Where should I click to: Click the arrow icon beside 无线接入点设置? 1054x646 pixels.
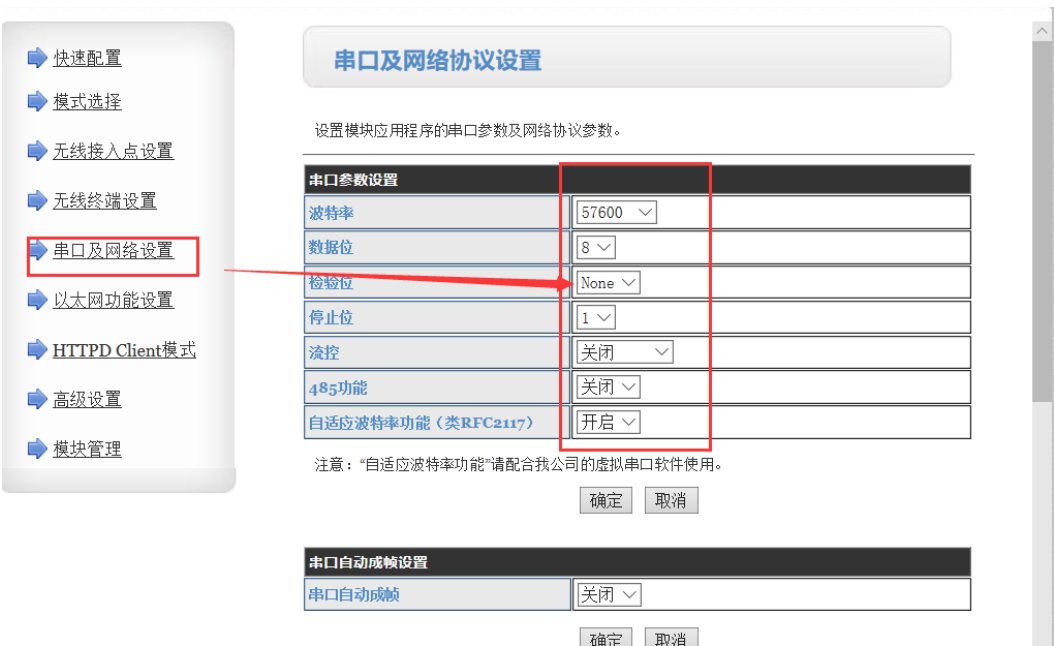tap(37, 151)
